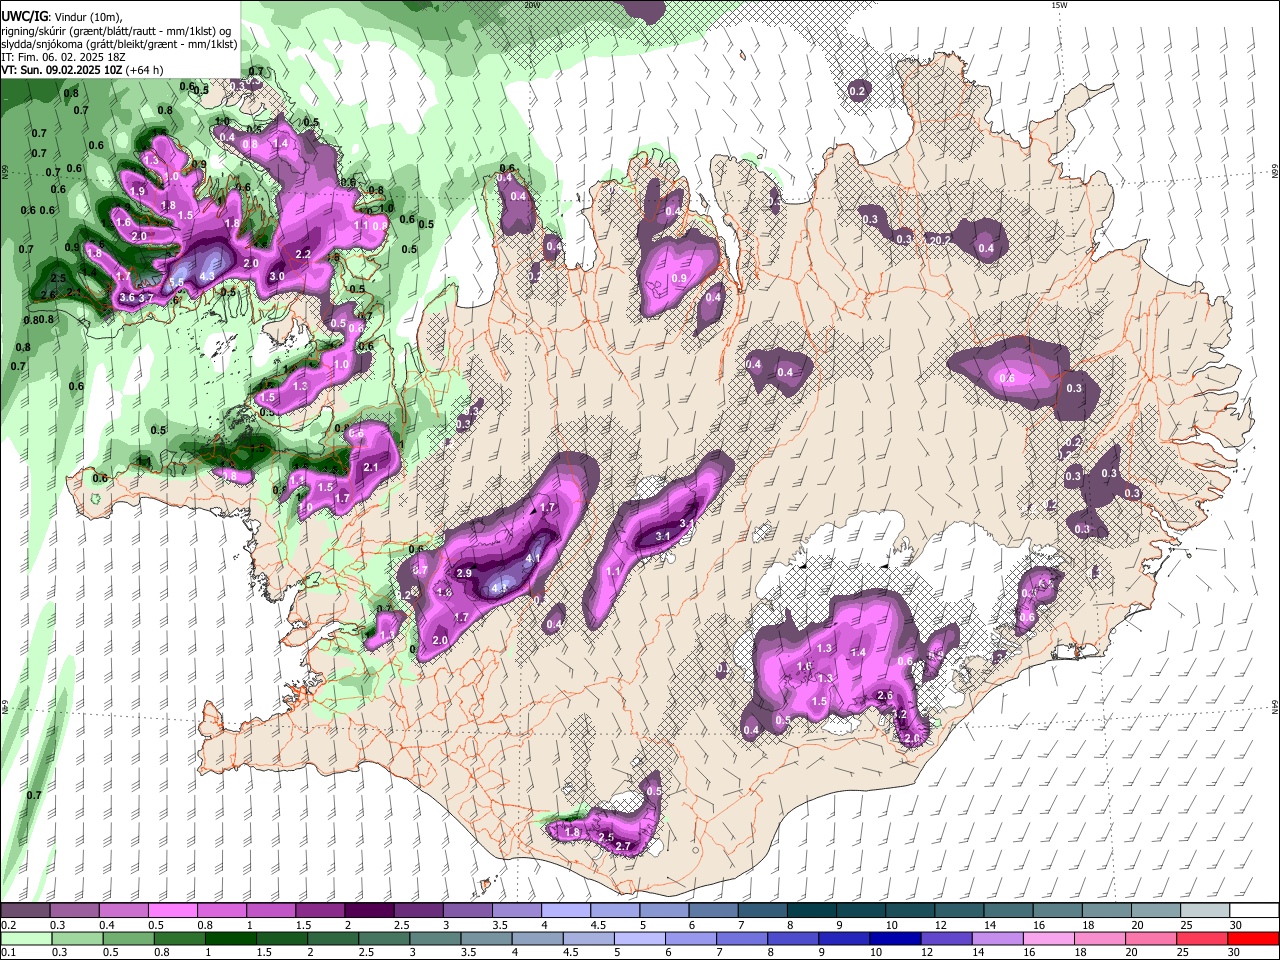
Task: Click the '0.1' label on the rain scale
Action: pyautogui.click(x=9, y=952)
